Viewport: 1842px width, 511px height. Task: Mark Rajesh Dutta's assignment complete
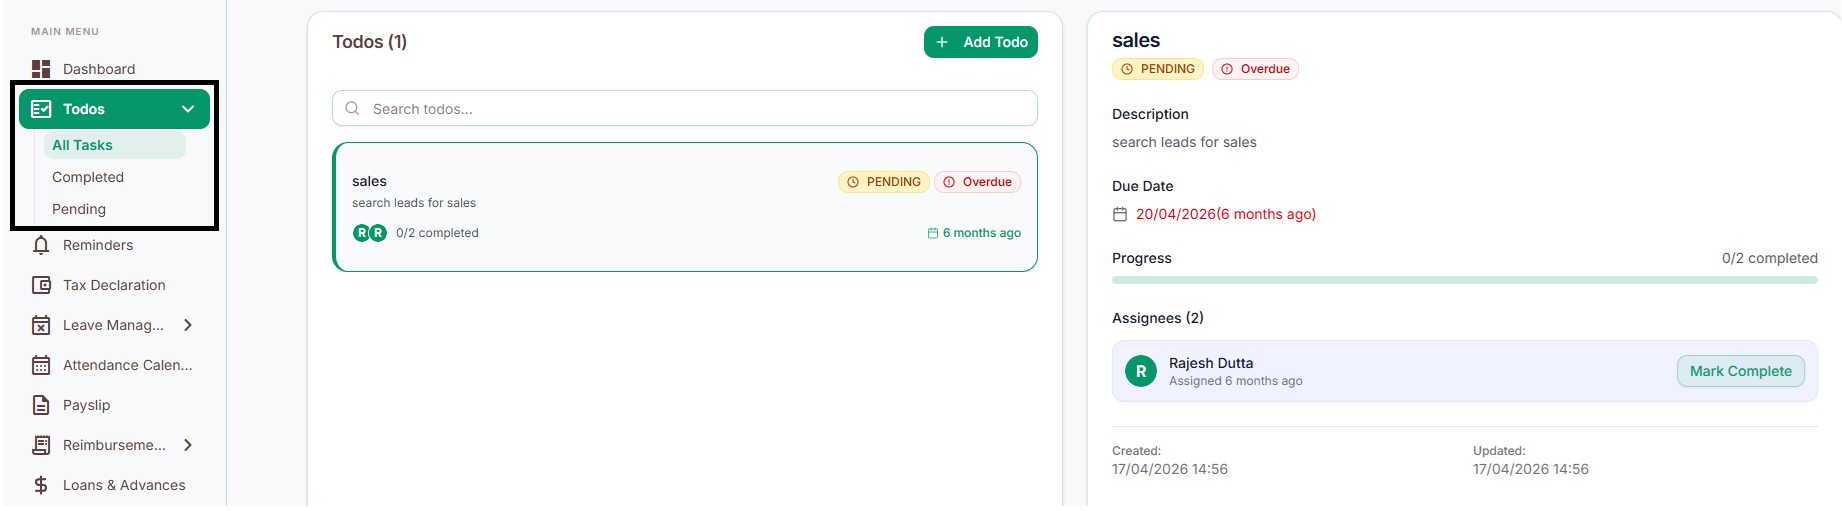coord(1741,371)
